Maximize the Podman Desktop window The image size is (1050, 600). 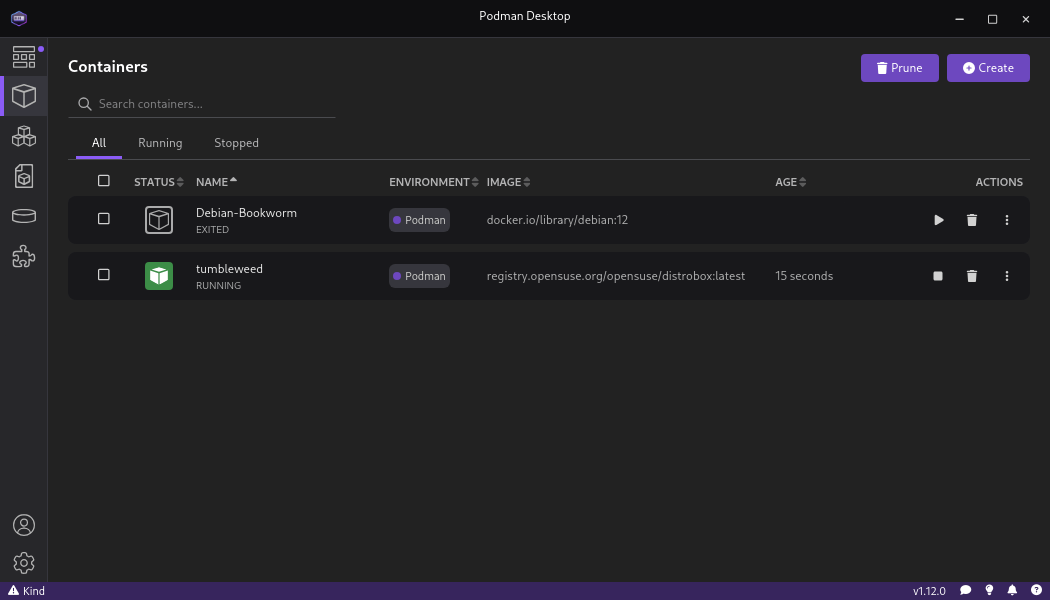tap(992, 19)
